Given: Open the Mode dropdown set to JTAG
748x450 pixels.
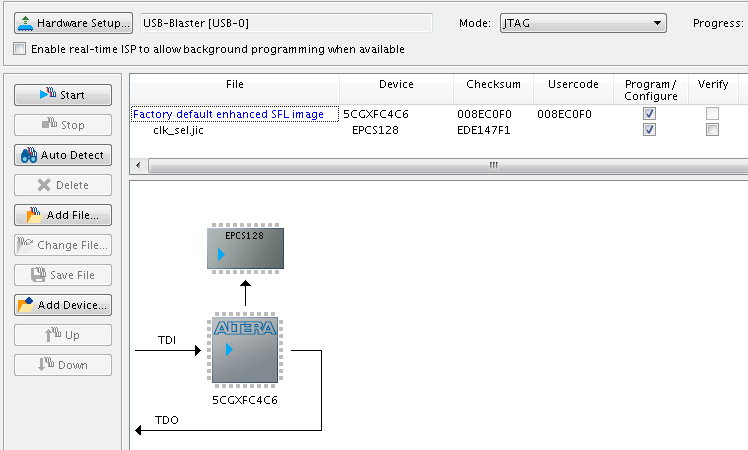Looking at the screenshot, I should pyautogui.click(x=583, y=23).
